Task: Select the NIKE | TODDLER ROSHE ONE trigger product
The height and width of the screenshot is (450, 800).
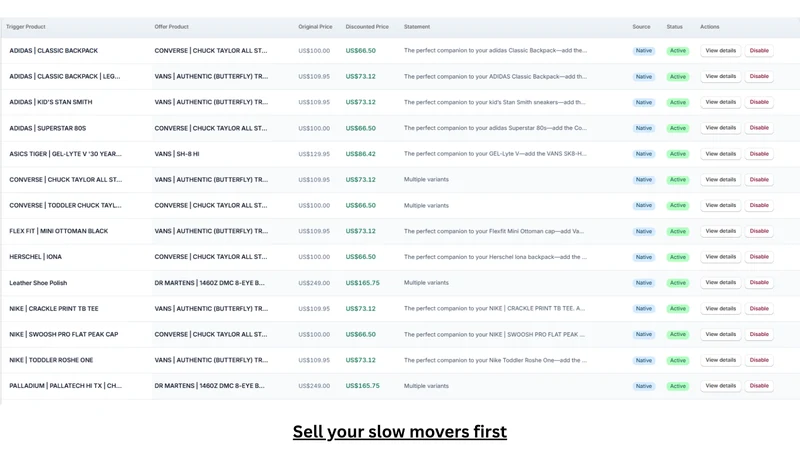Action: 51,360
